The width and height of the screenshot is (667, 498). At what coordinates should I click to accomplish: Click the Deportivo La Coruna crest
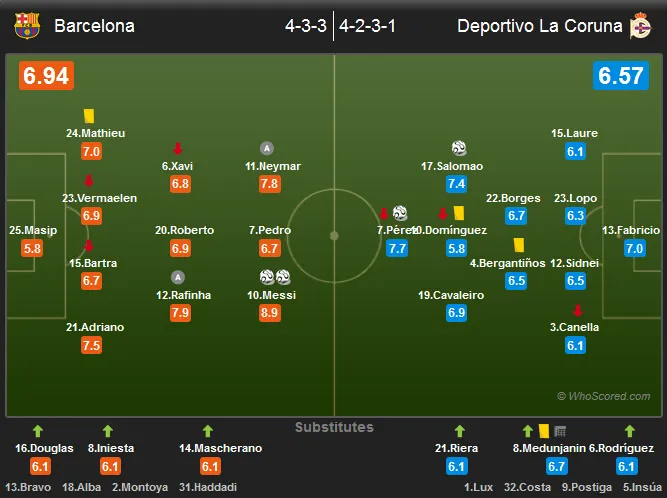(640, 26)
